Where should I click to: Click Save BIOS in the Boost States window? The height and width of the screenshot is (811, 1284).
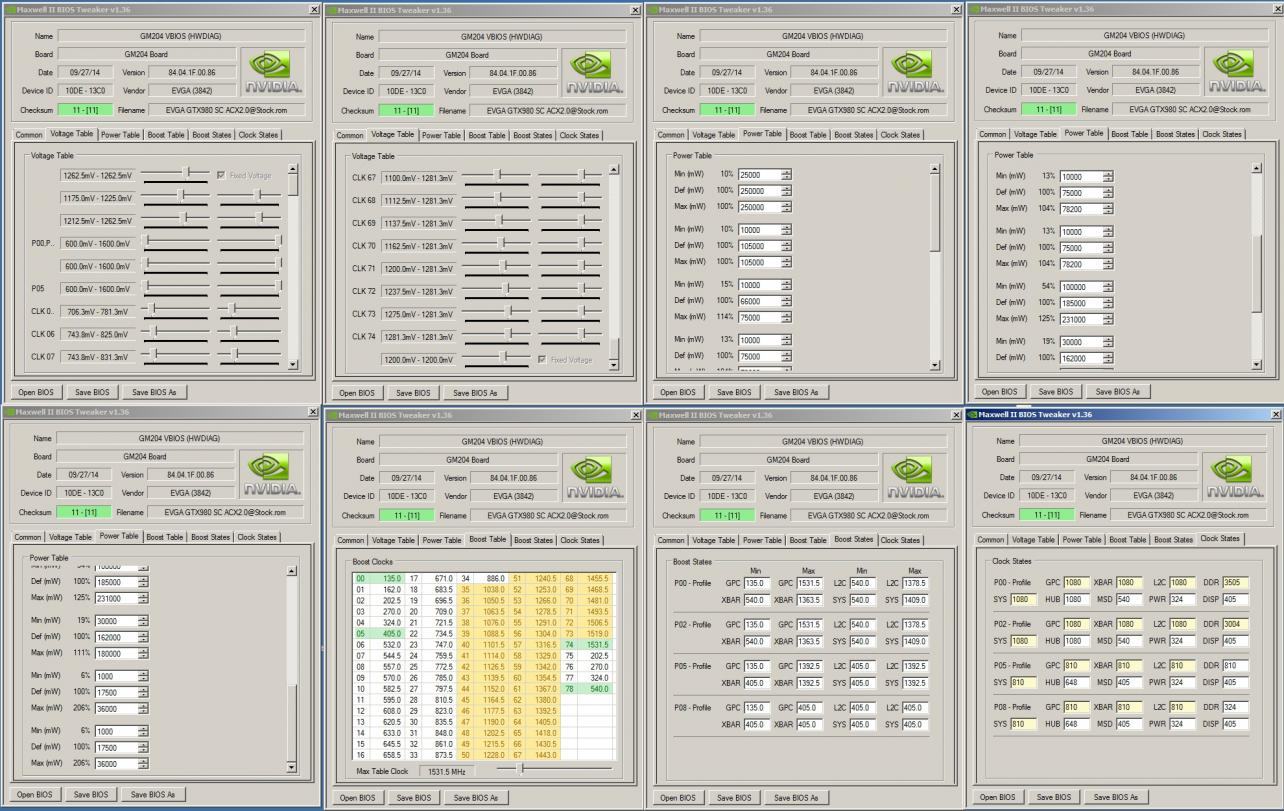click(733, 798)
